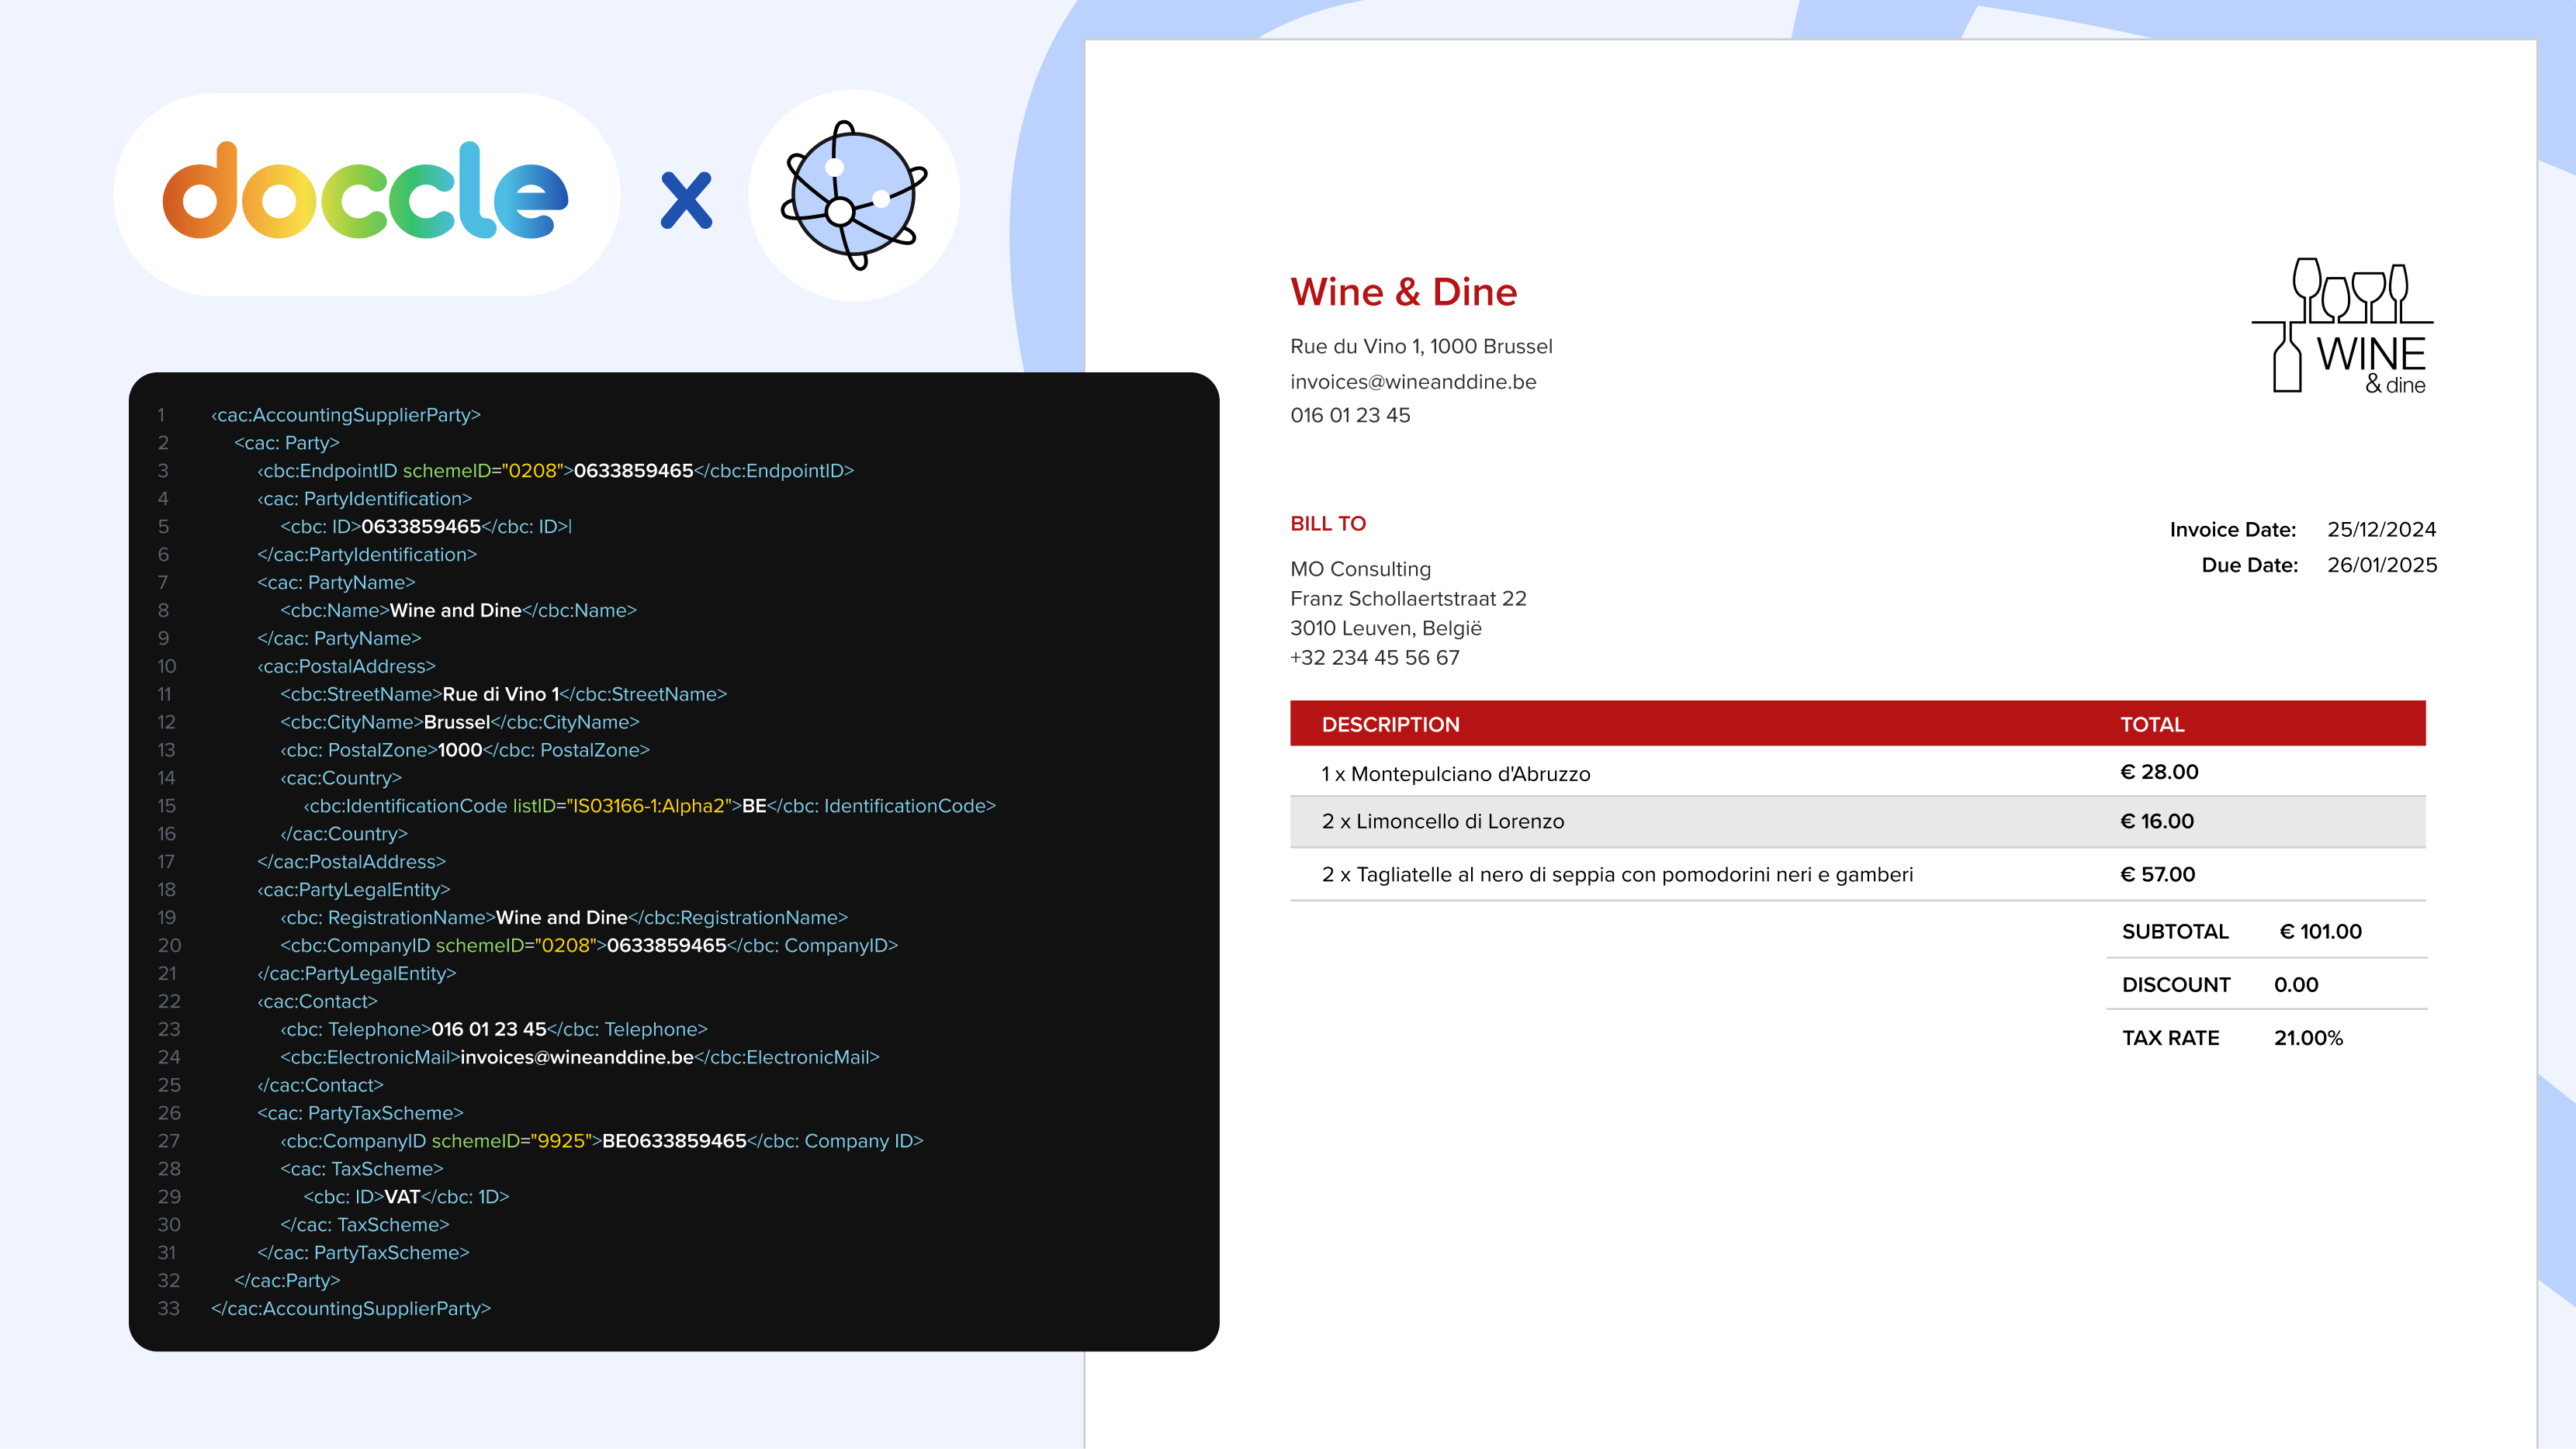The image size is (2576, 1449).
Task: Click the DESCRIPTION column header
Action: click(x=1390, y=724)
